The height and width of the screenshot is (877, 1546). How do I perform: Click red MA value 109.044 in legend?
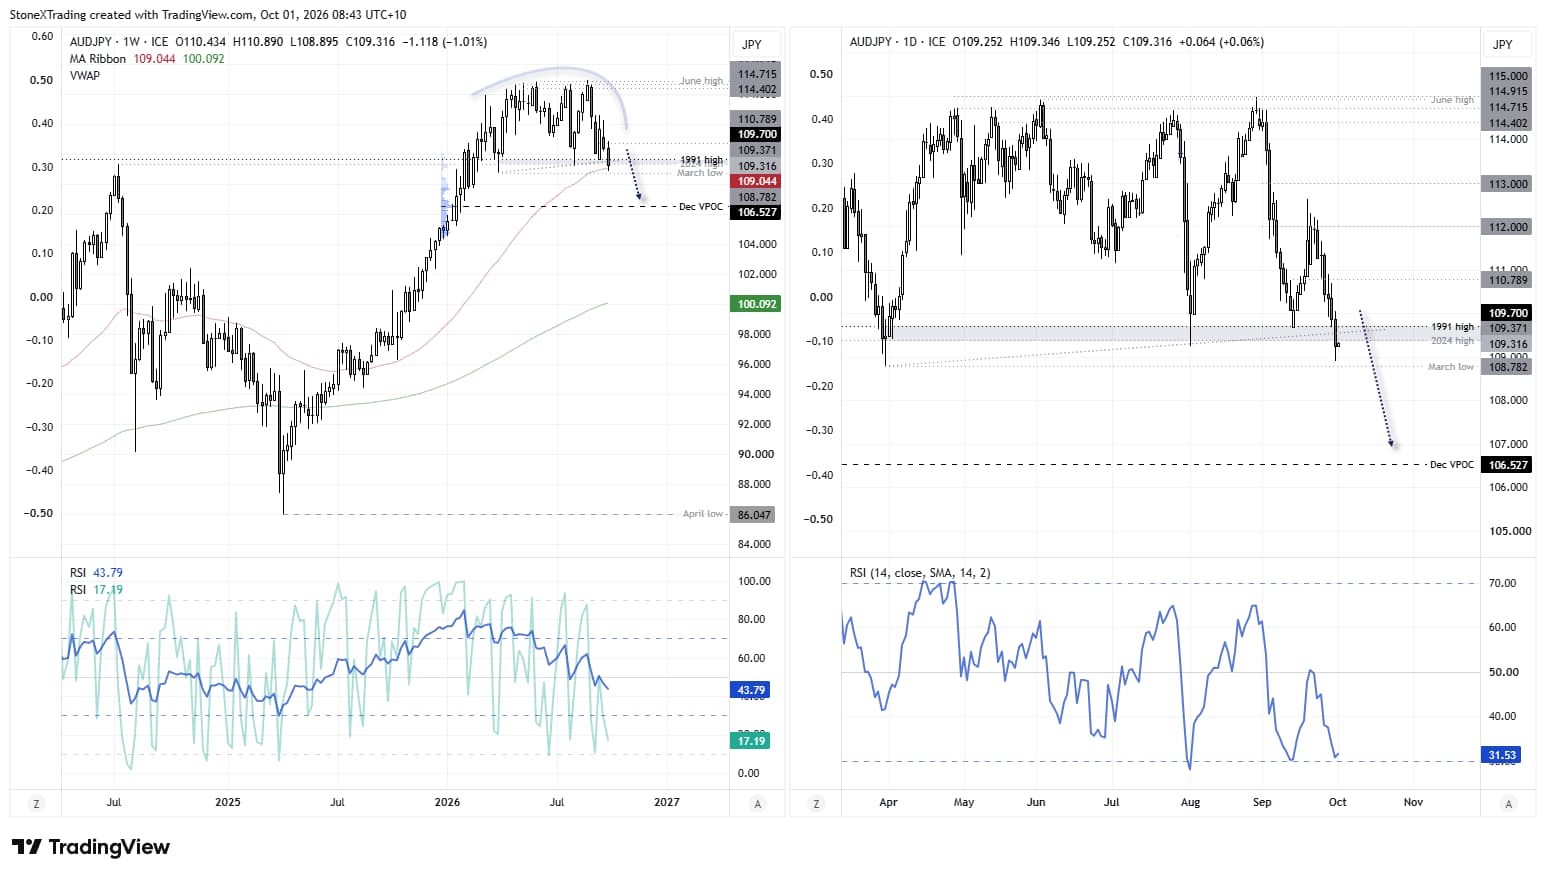(154, 59)
